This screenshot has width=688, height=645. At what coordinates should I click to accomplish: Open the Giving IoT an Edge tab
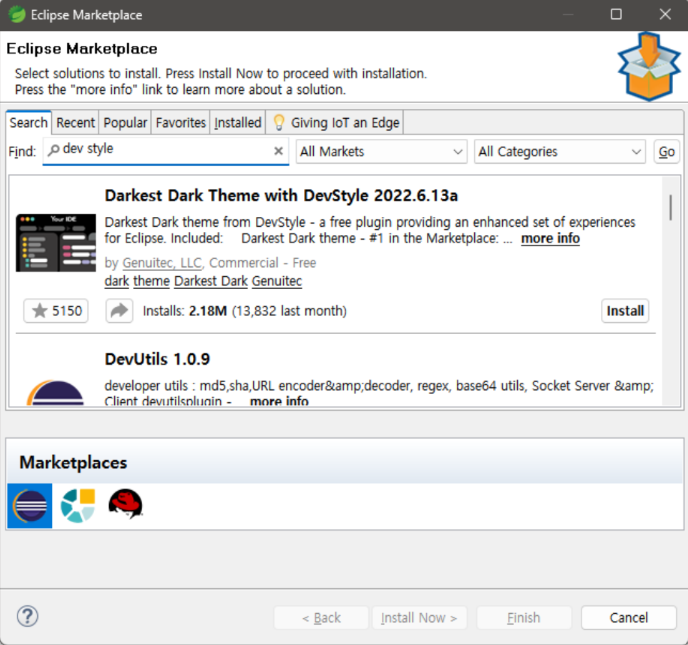coord(336,122)
